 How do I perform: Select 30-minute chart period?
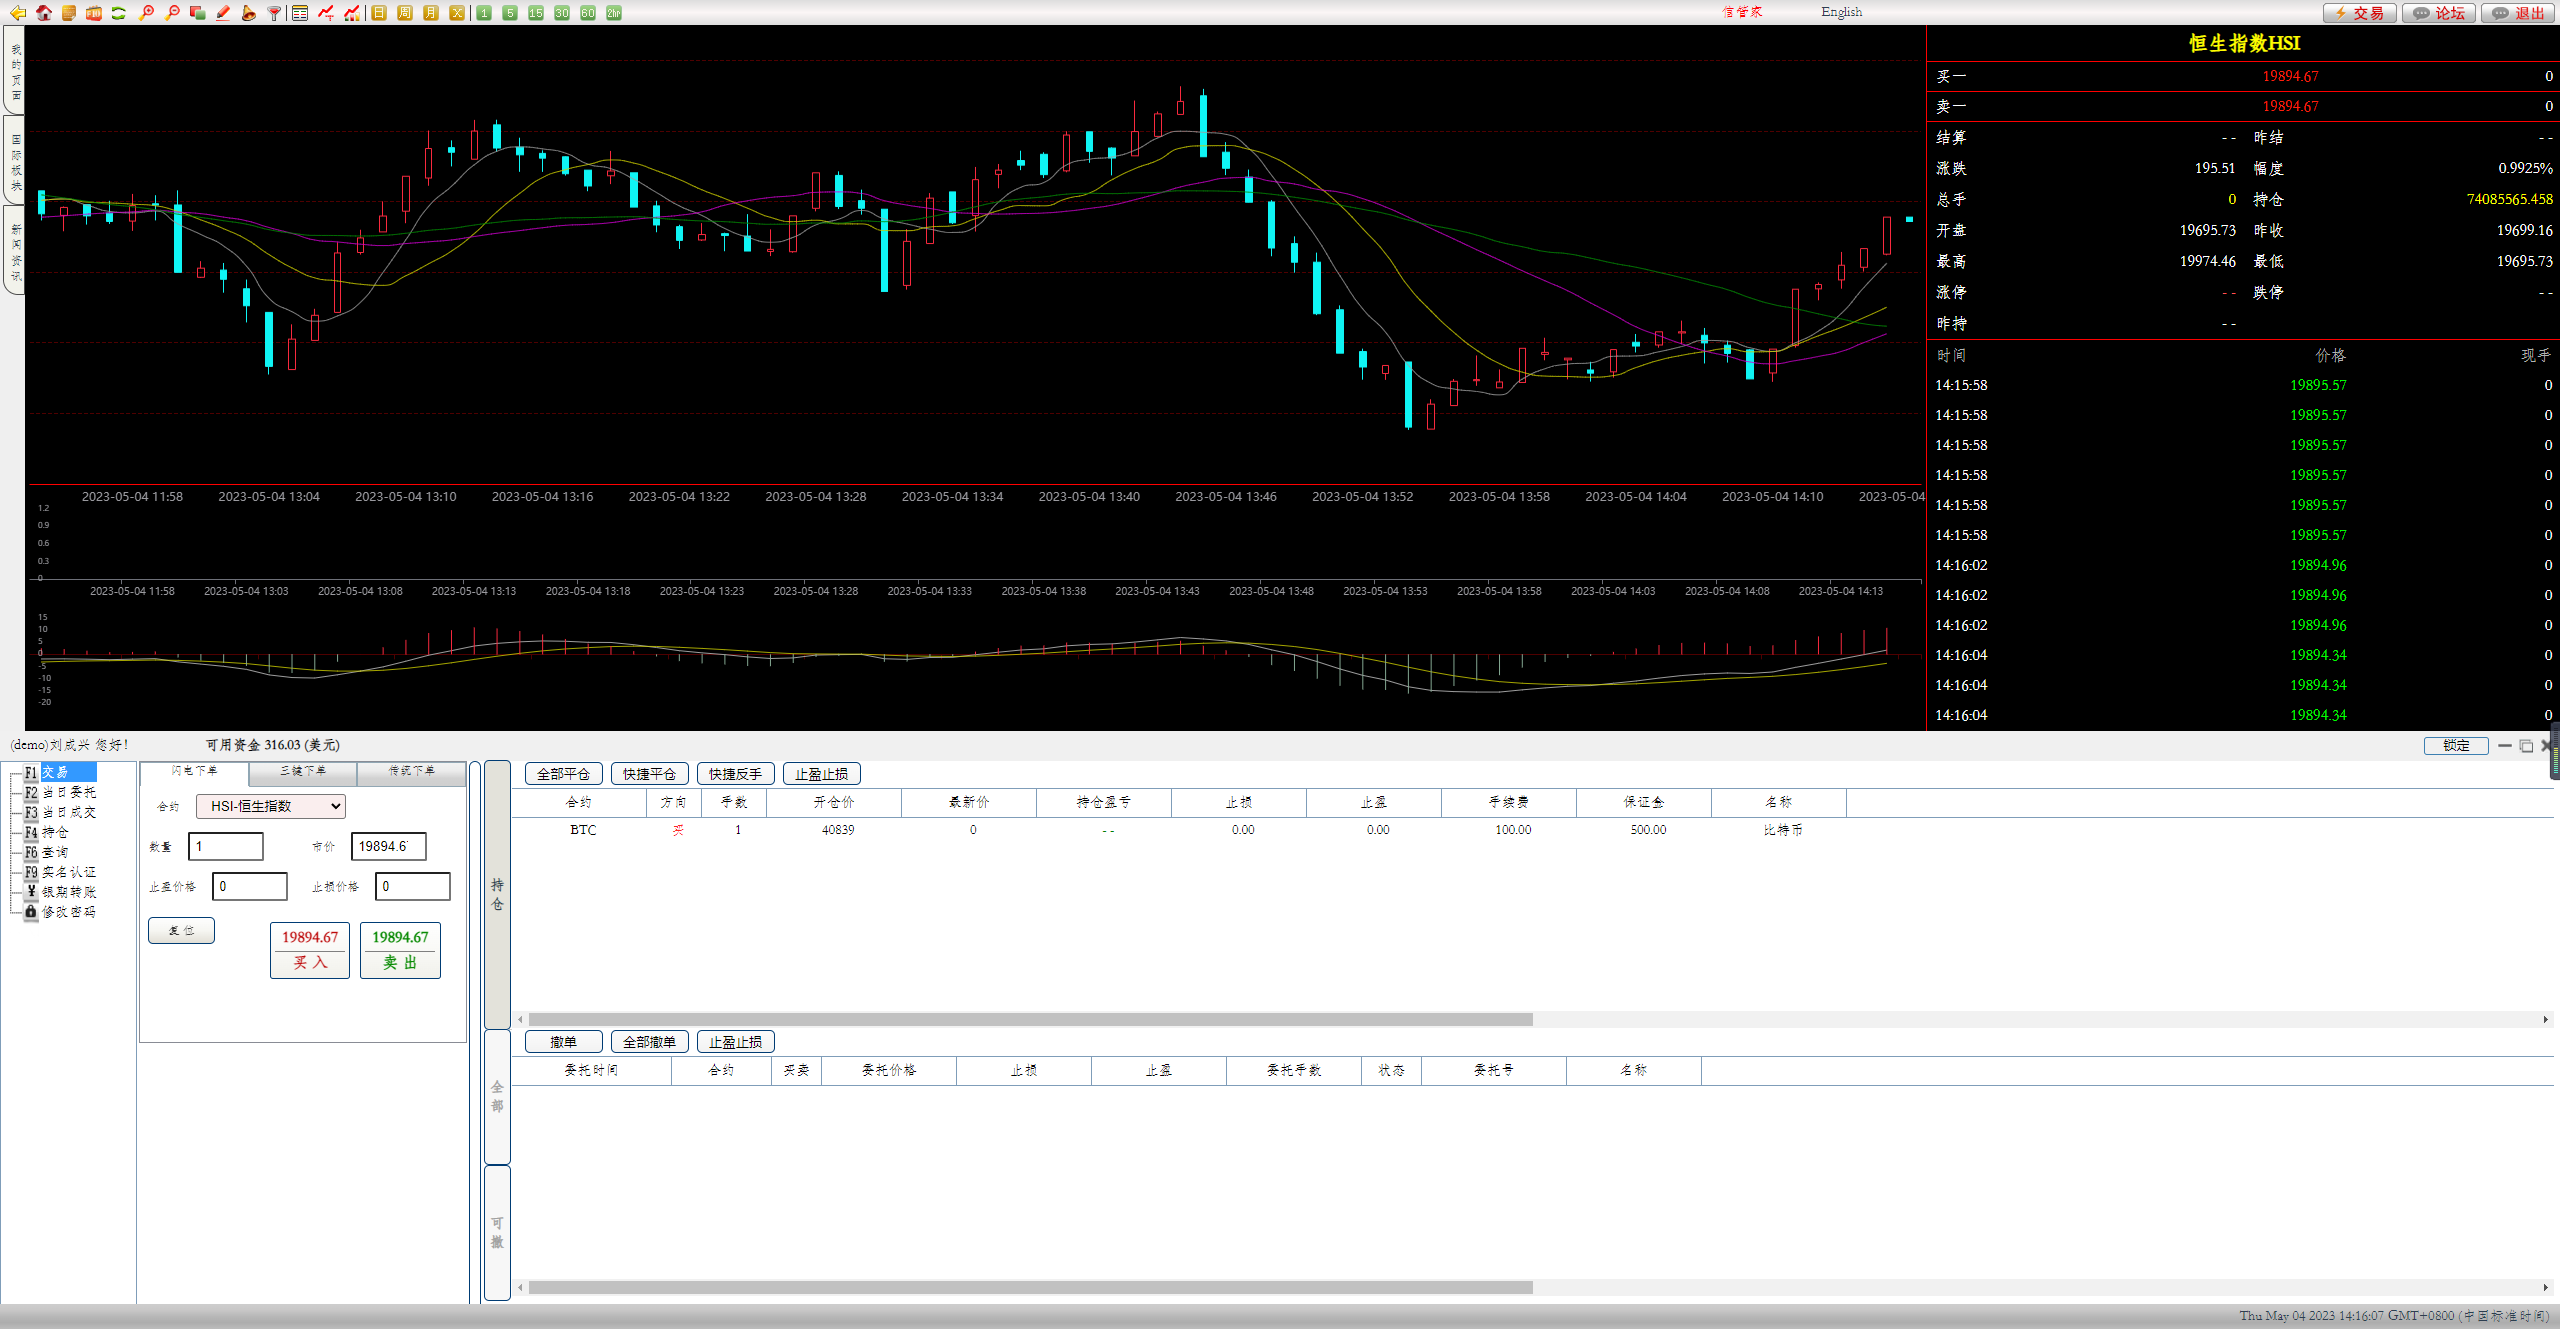click(x=562, y=13)
